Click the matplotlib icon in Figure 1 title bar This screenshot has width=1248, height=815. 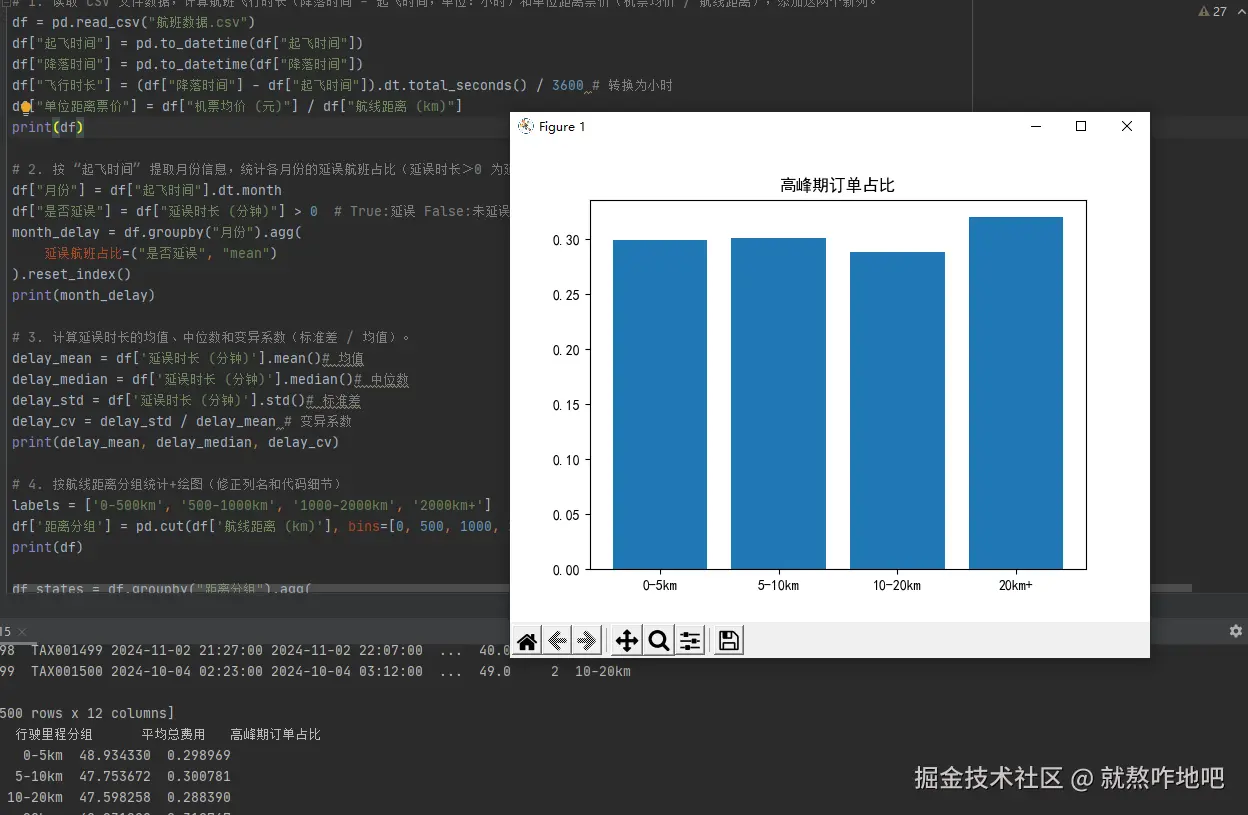point(525,126)
